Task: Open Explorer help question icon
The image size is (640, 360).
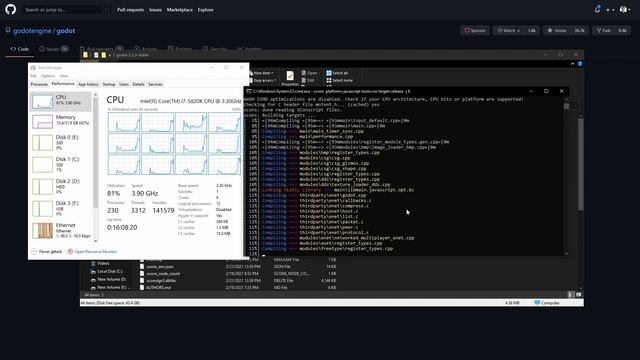Action: coord(580,64)
